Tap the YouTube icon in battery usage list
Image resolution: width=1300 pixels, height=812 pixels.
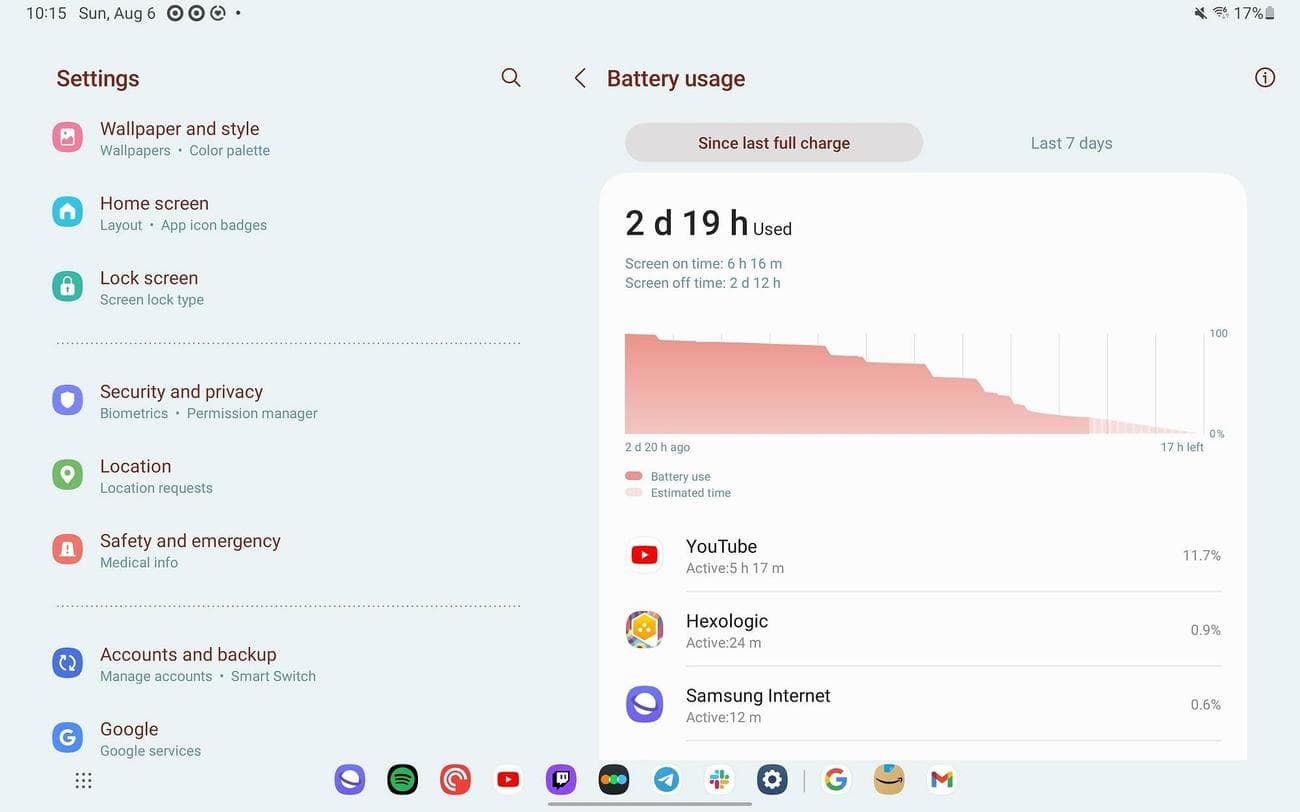(x=644, y=554)
